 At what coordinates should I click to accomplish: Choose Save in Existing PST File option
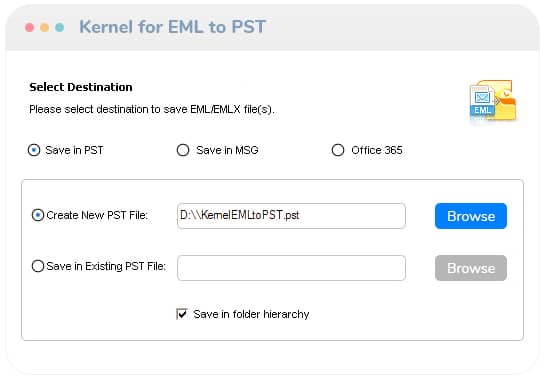[x=38, y=266]
